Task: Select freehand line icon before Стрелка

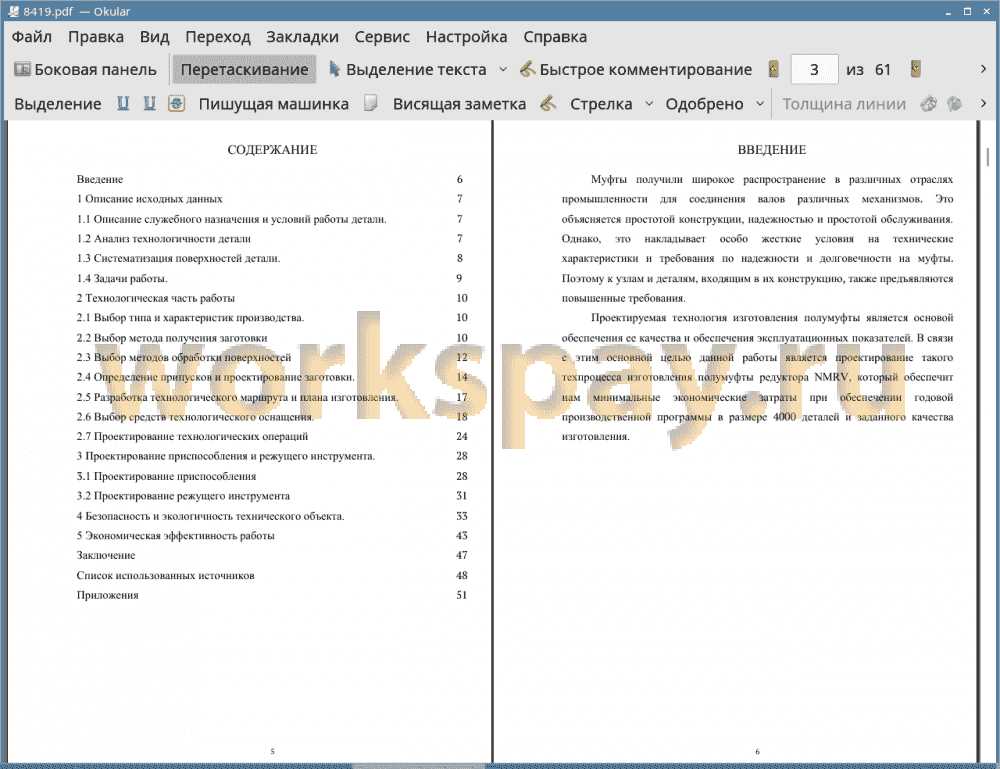Action: click(548, 104)
